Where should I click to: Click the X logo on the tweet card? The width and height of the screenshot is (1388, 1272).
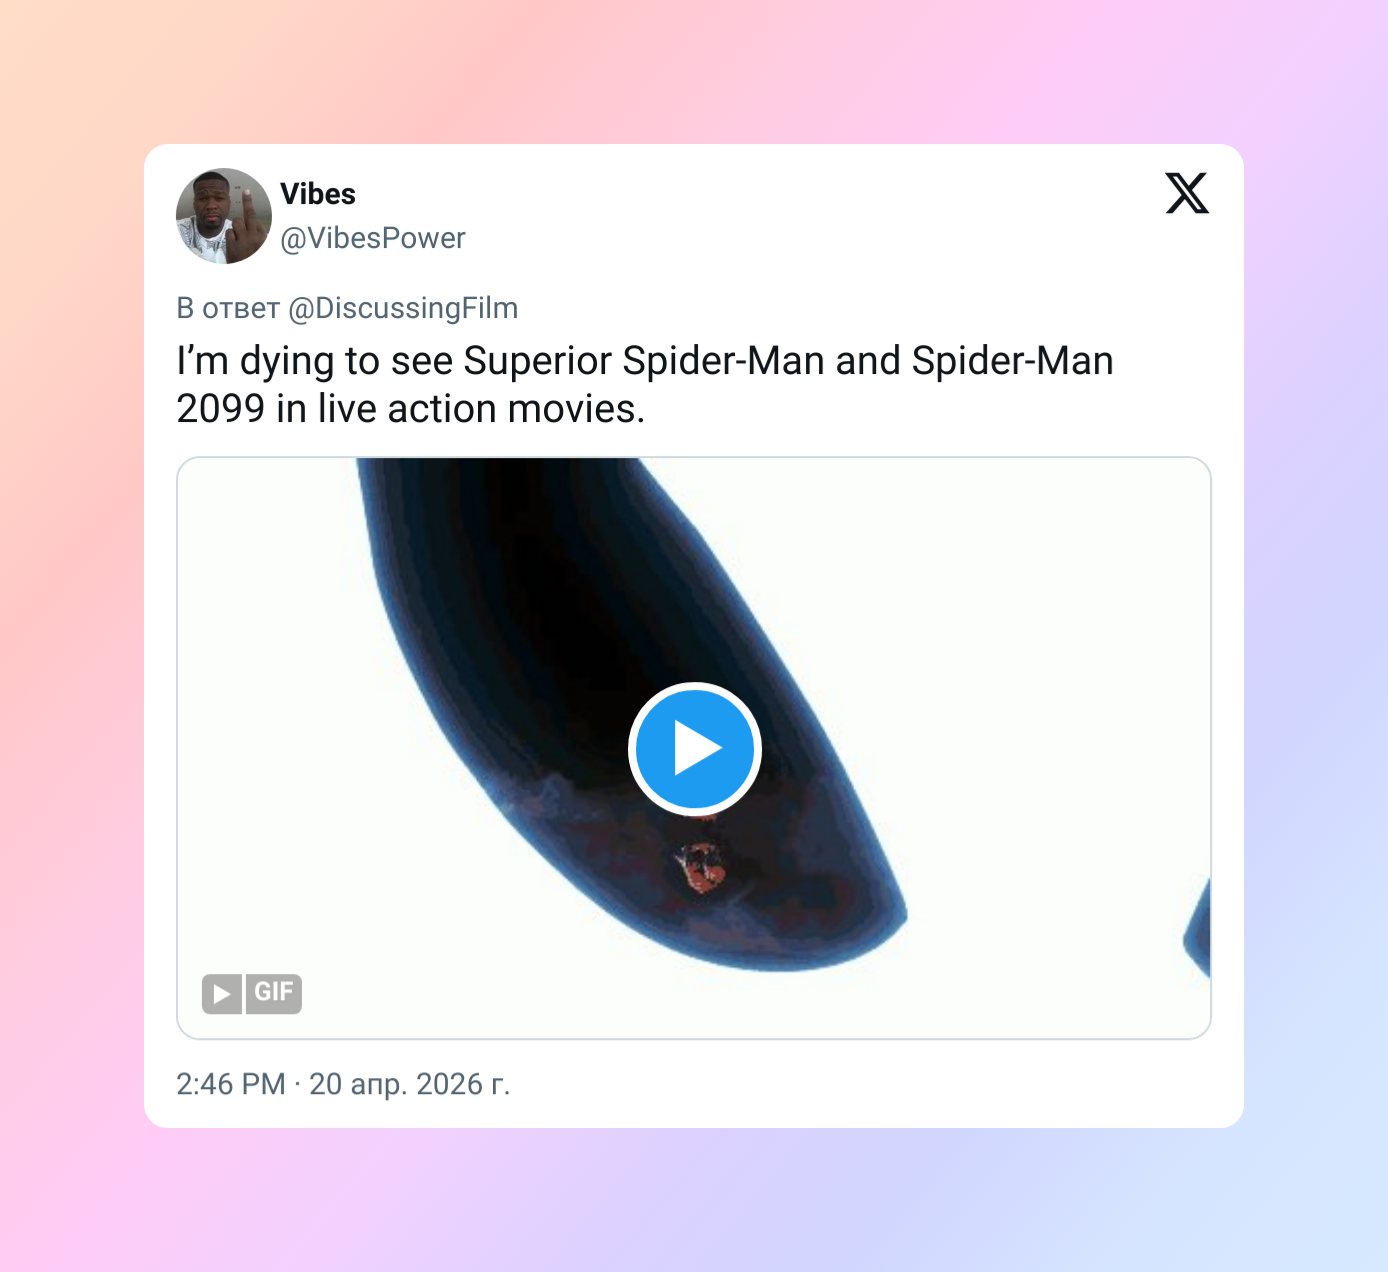tap(1187, 193)
